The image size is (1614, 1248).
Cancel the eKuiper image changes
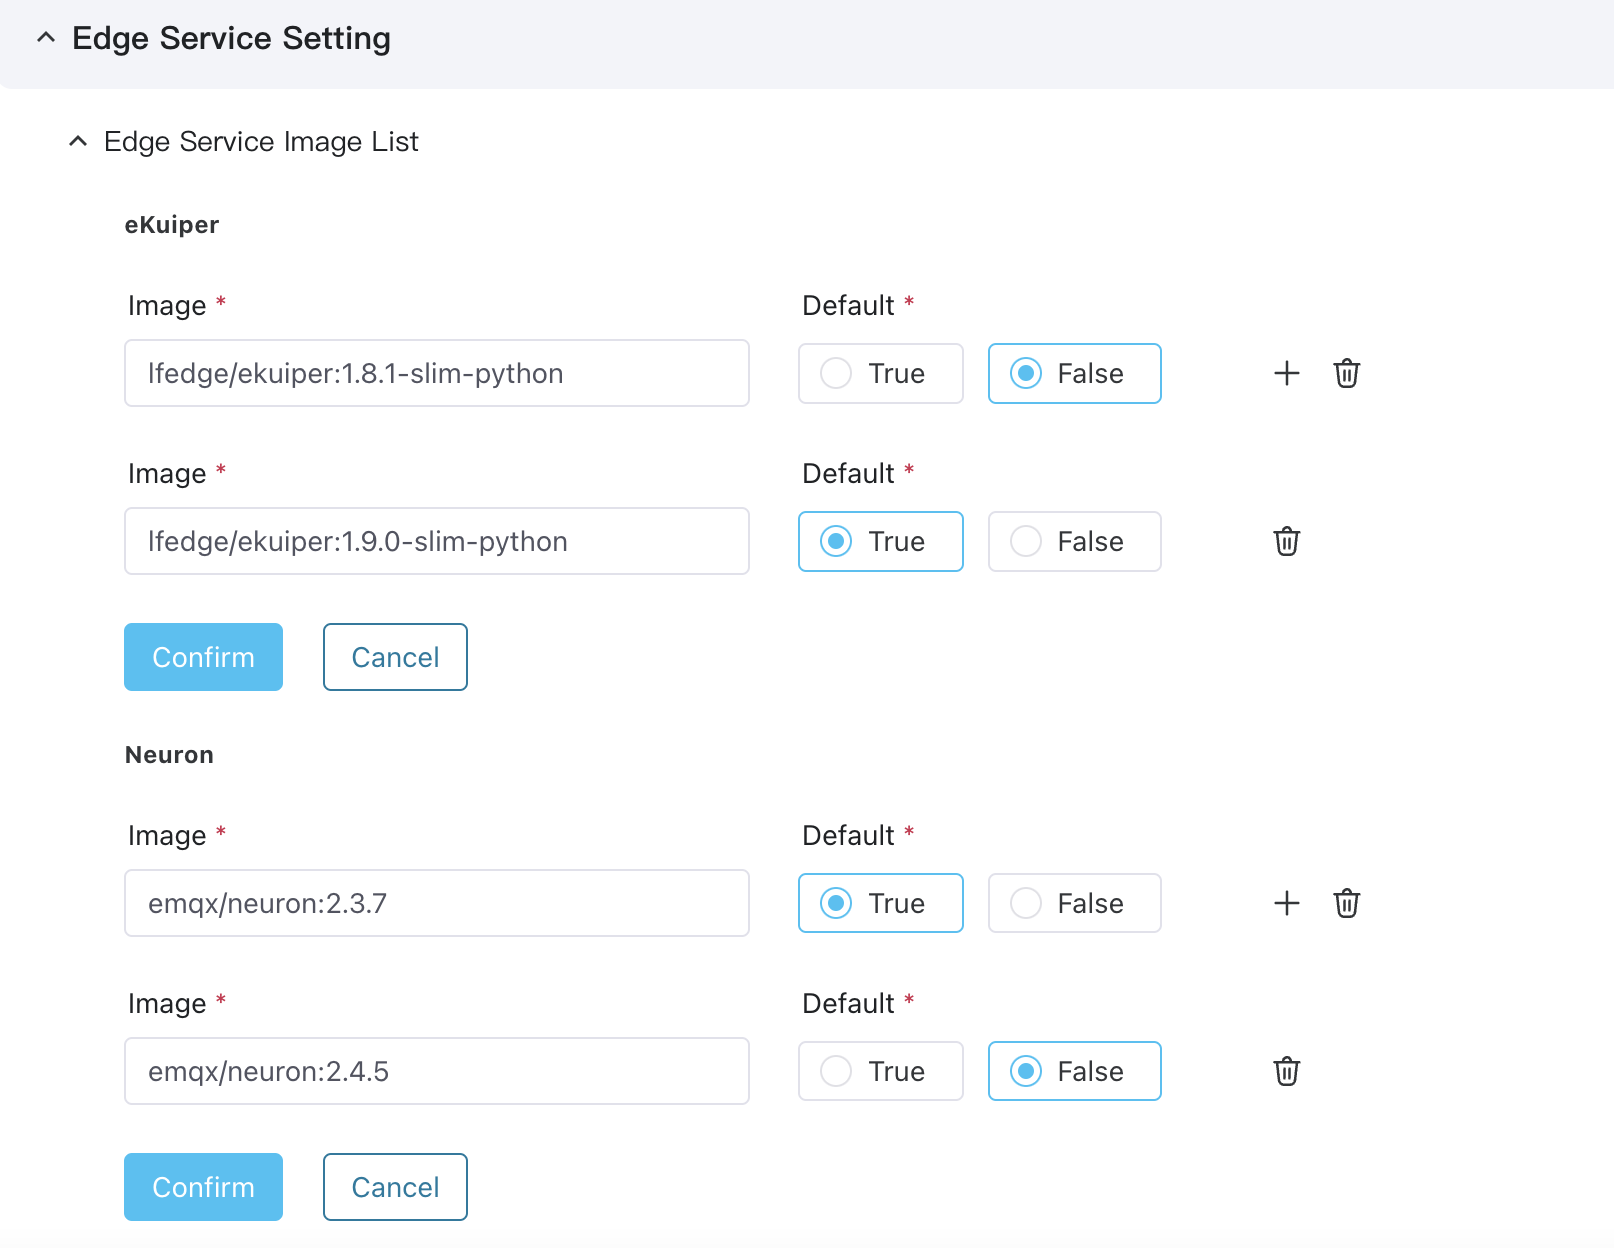(x=395, y=657)
